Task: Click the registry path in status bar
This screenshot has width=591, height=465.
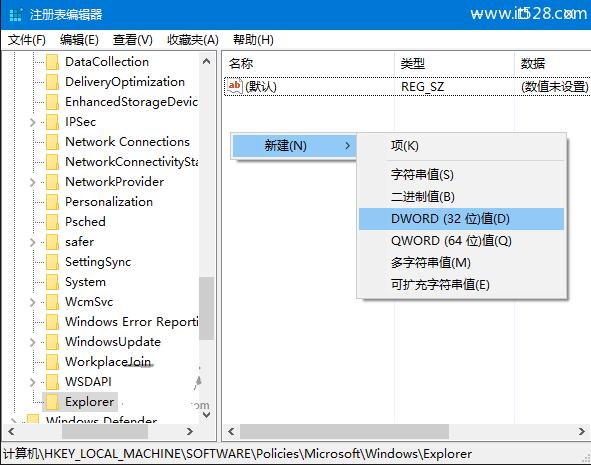Action: [237, 454]
